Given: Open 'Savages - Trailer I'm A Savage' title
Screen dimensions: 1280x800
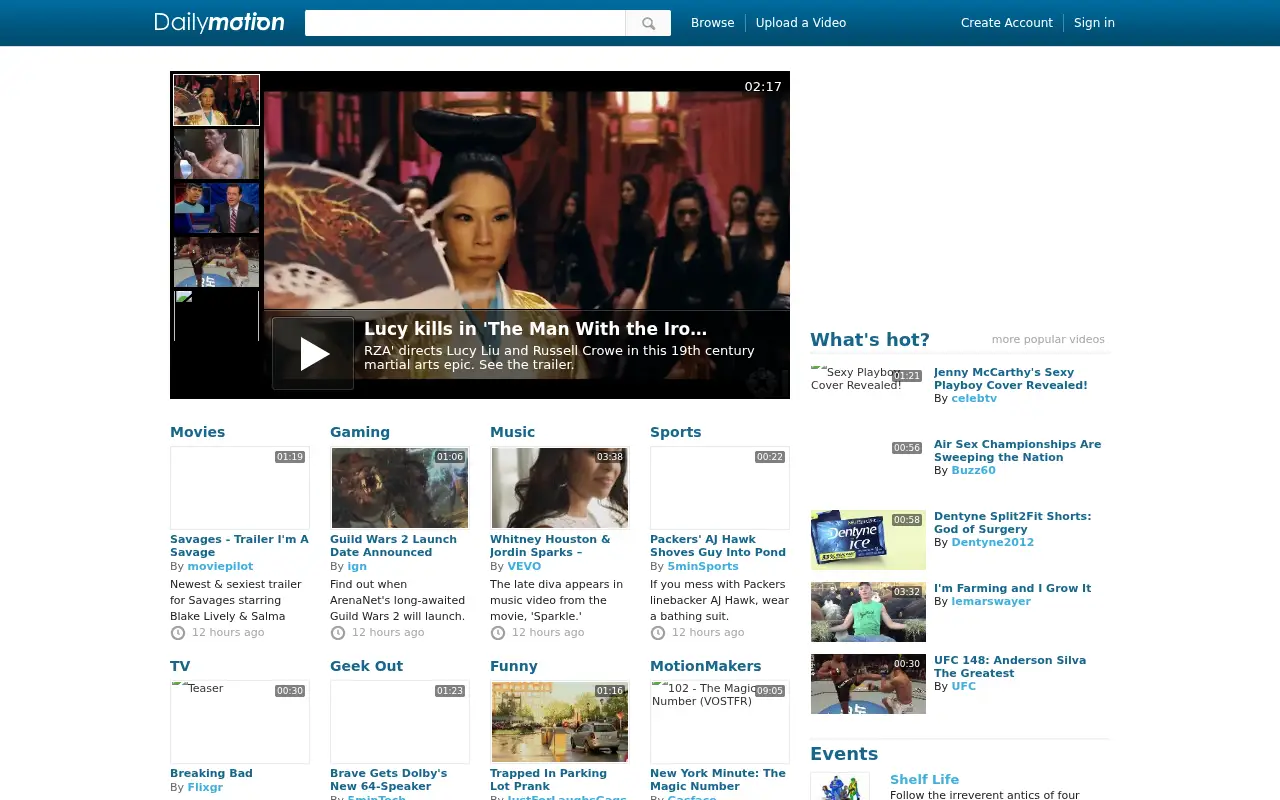Looking at the screenshot, I should coord(239,546).
